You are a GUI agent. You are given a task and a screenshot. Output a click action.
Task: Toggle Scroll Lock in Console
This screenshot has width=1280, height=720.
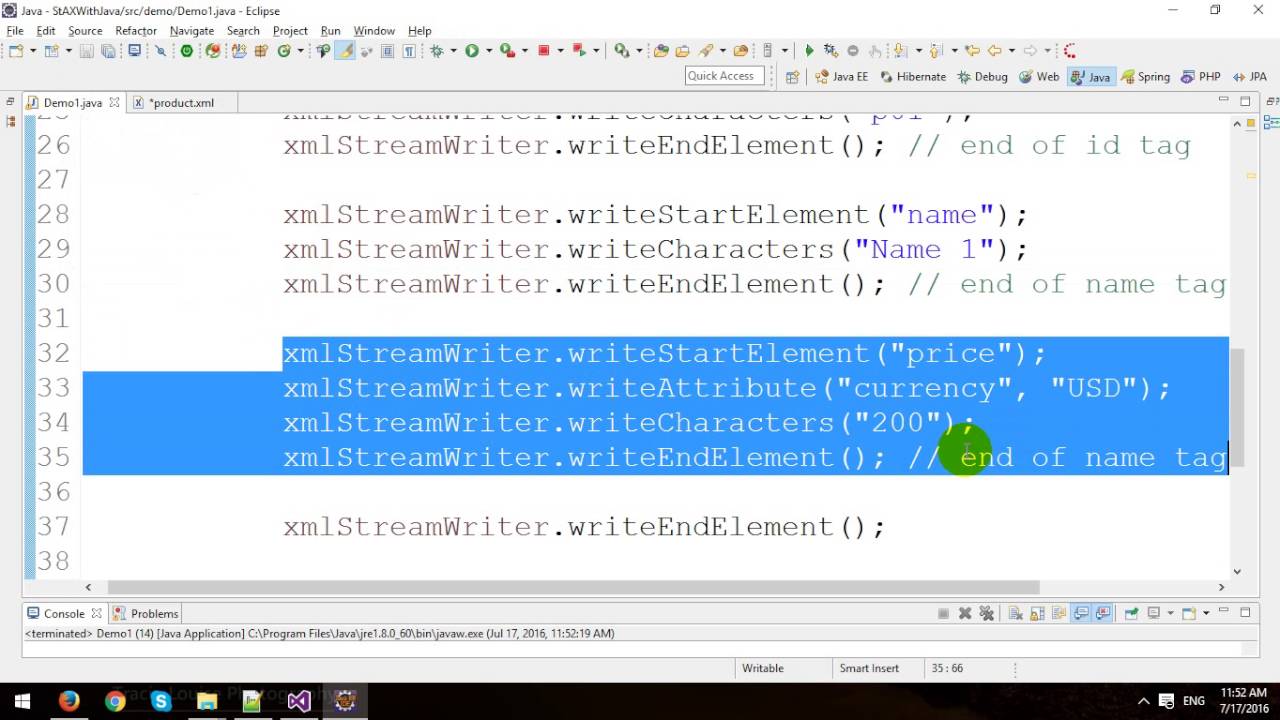coord(1038,613)
